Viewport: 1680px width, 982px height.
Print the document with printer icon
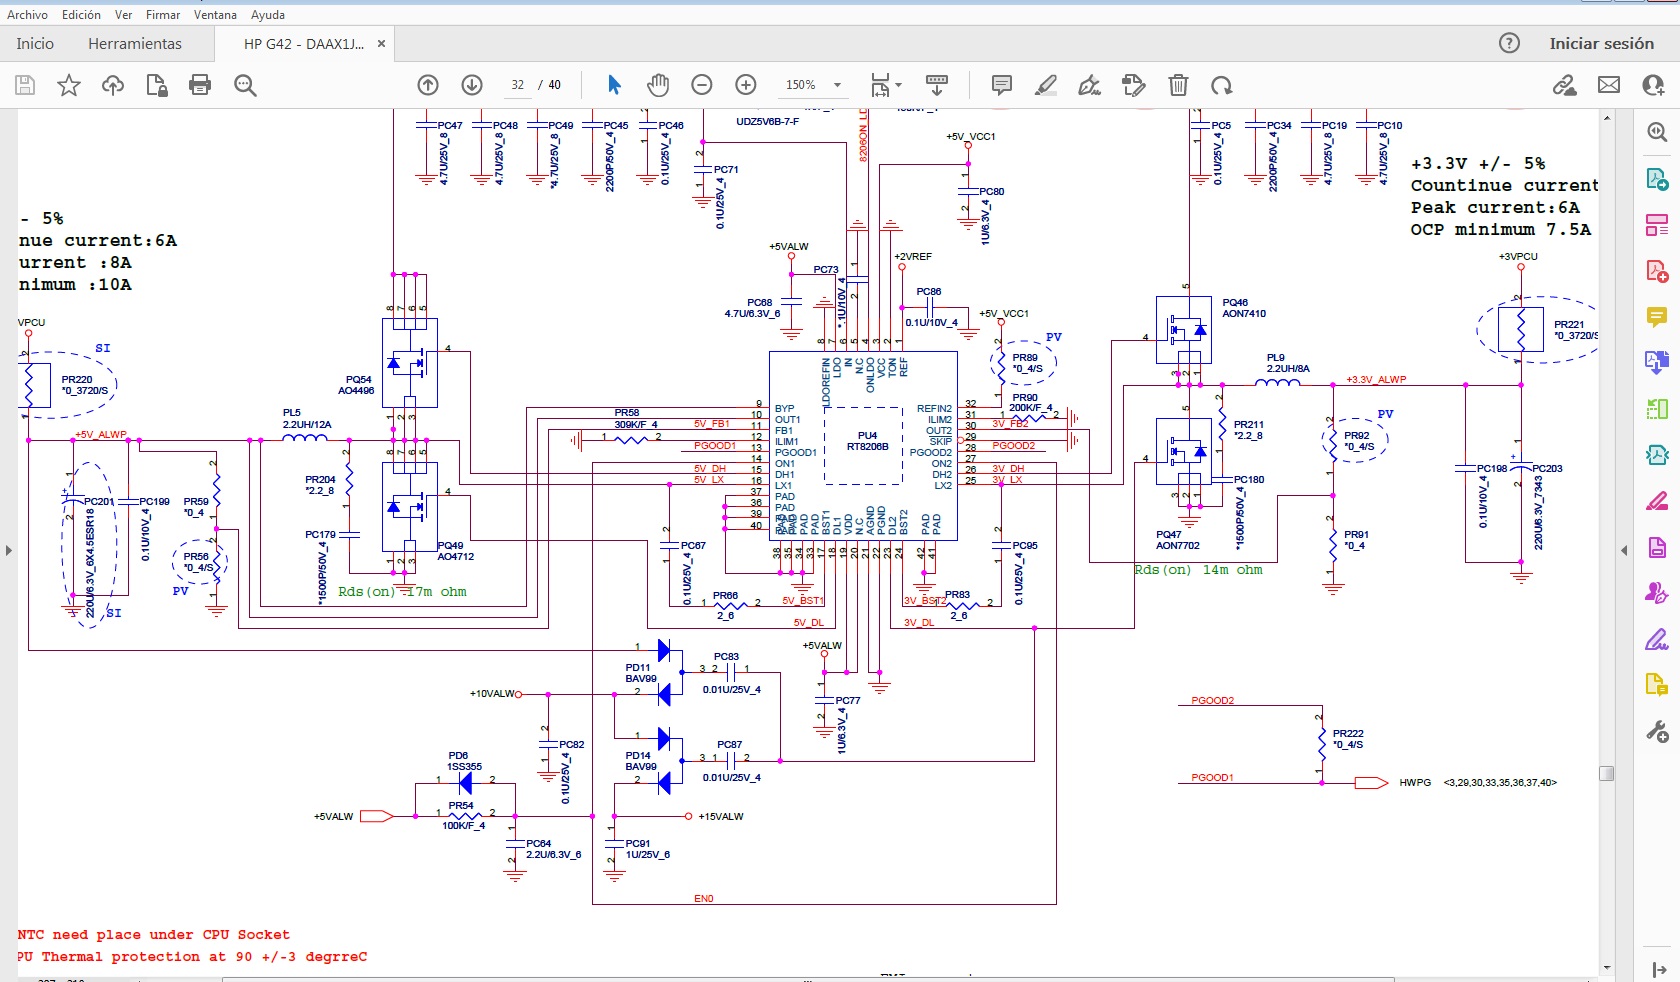pyautogui.click(x=200, y=85)
